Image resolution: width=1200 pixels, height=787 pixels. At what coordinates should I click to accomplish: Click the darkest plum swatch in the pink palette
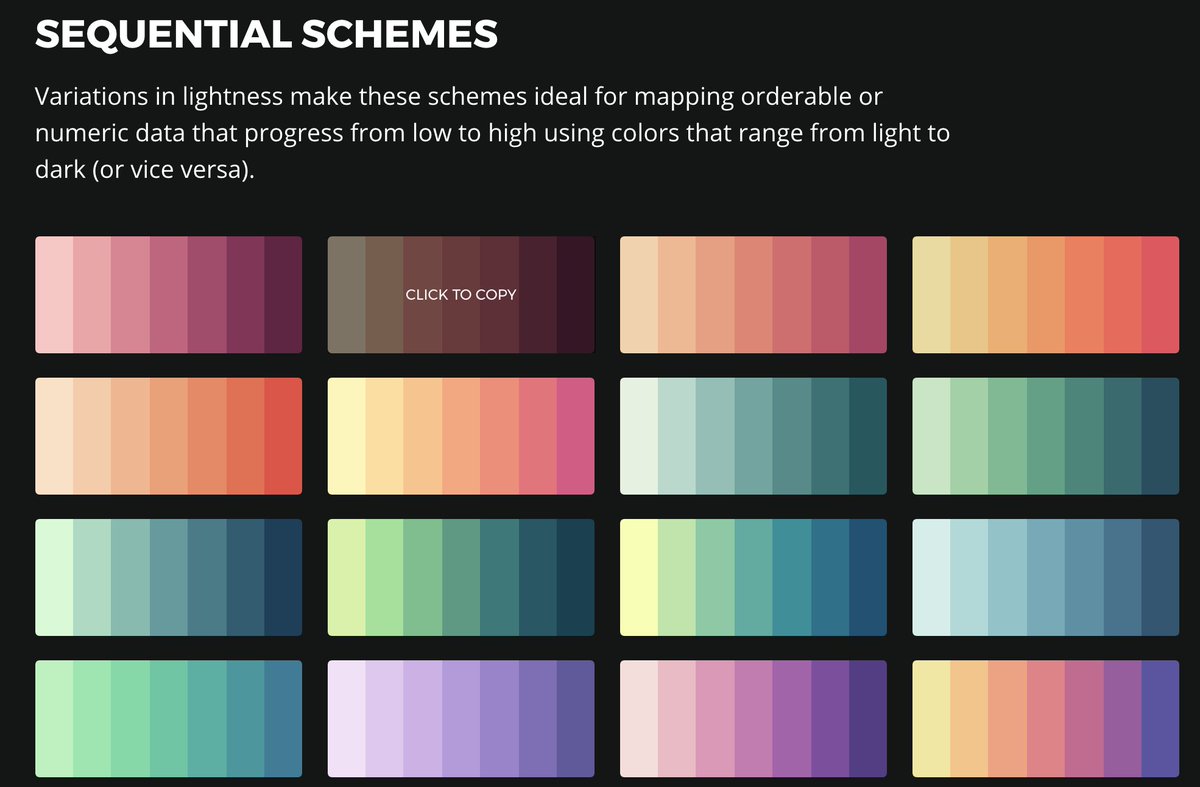(x=283, y=295)
